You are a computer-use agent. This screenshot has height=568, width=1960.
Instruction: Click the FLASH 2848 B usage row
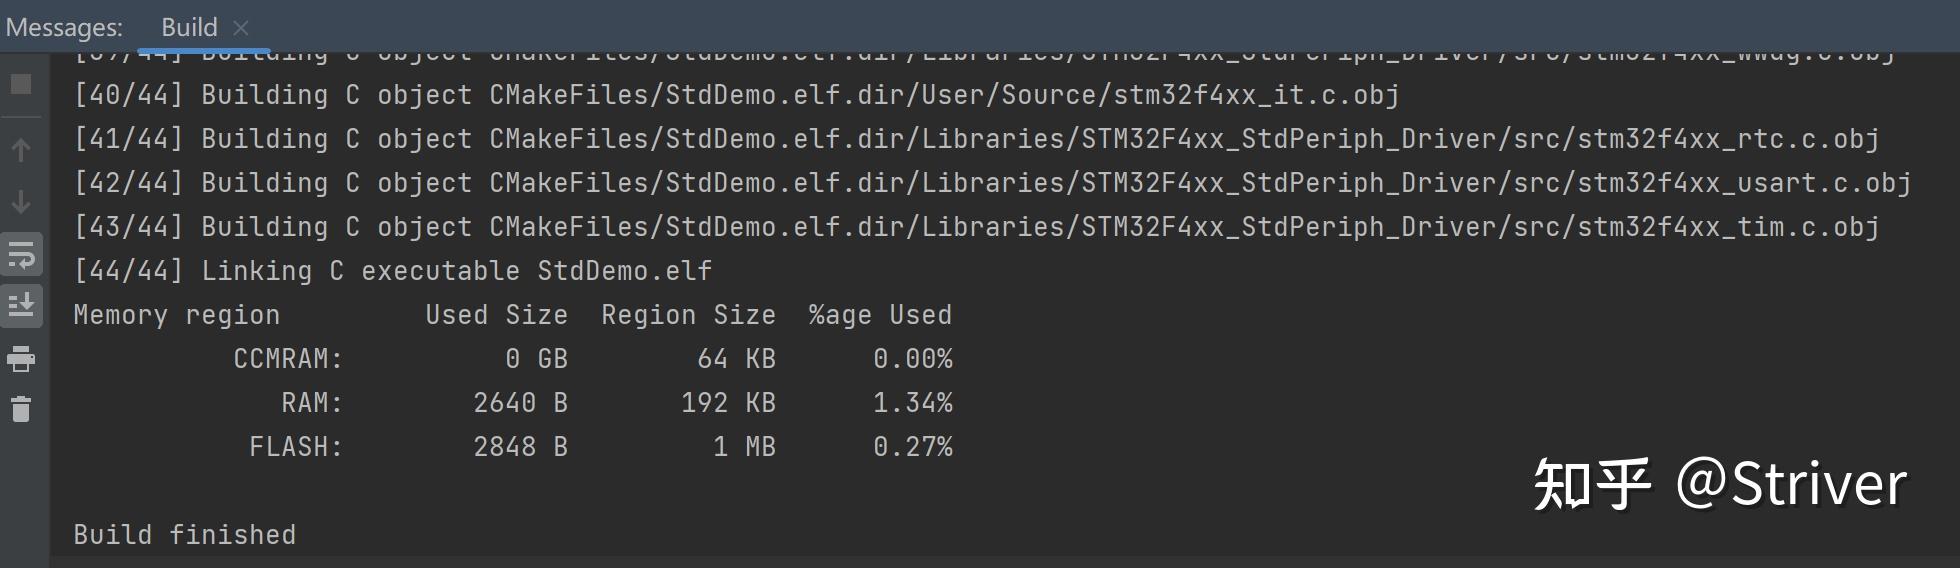pyautogui.click(x=600, y=447)
